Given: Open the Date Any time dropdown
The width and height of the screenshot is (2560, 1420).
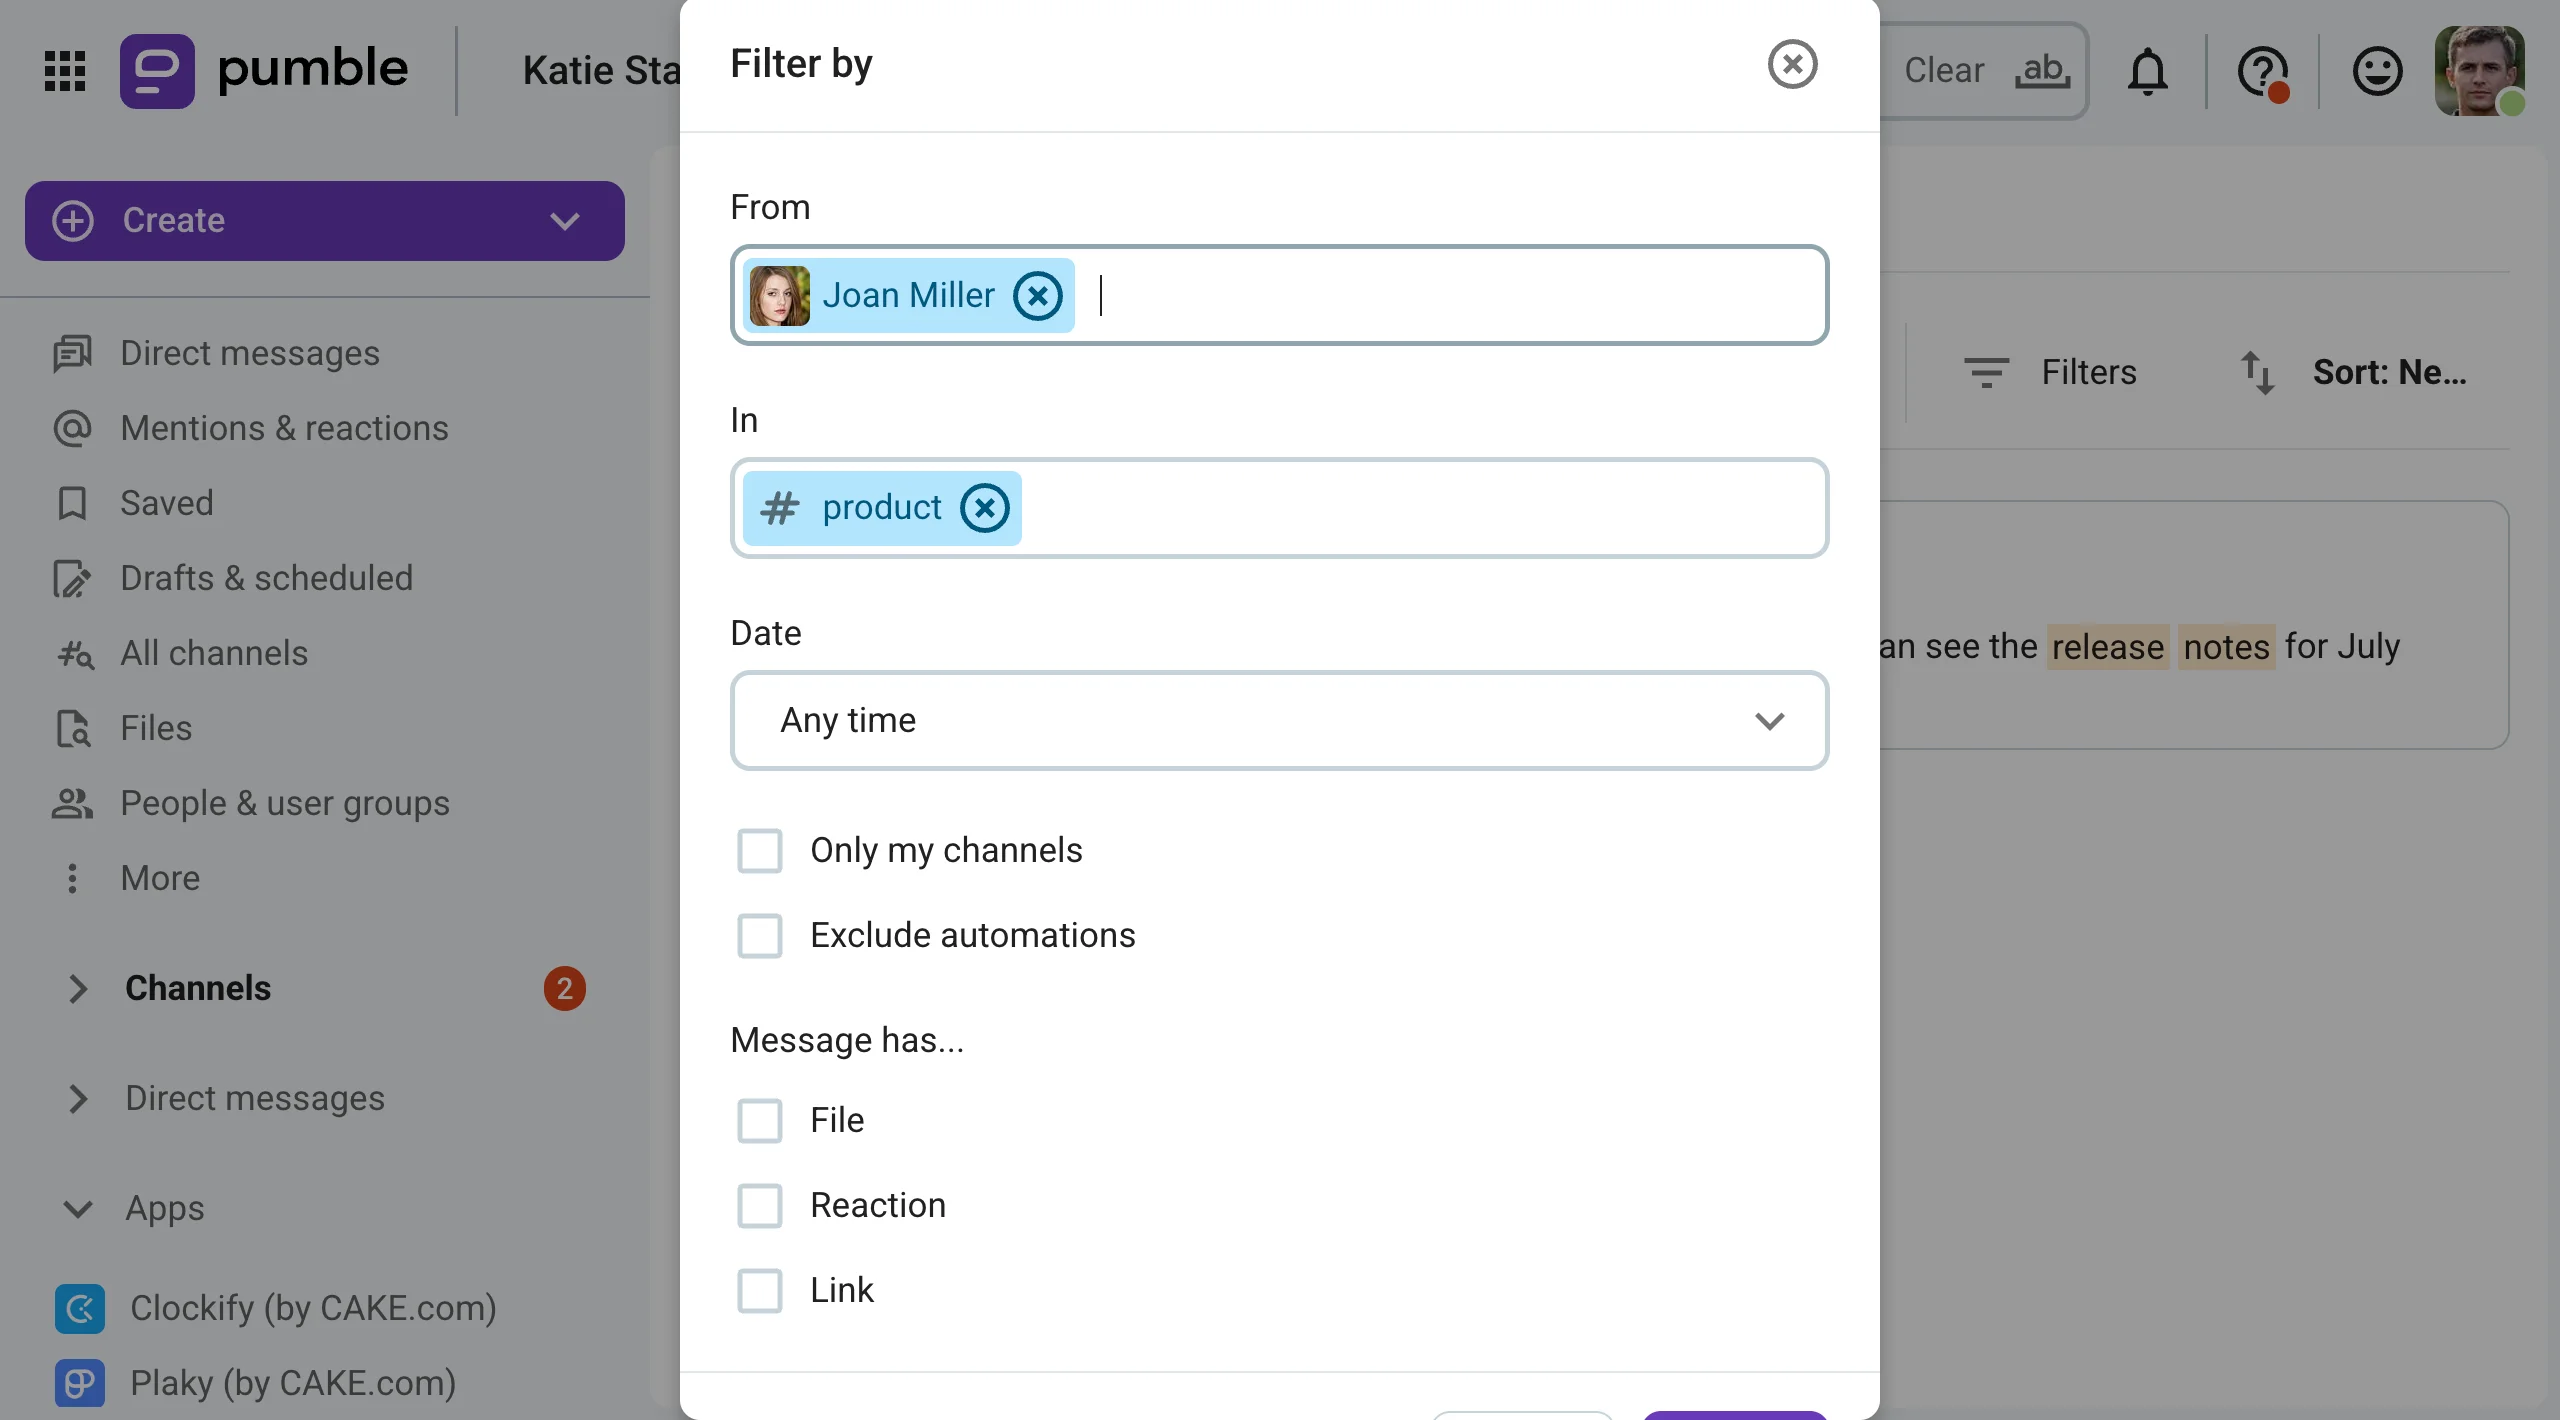Looking at the screenshot, I should point(1279,721).
